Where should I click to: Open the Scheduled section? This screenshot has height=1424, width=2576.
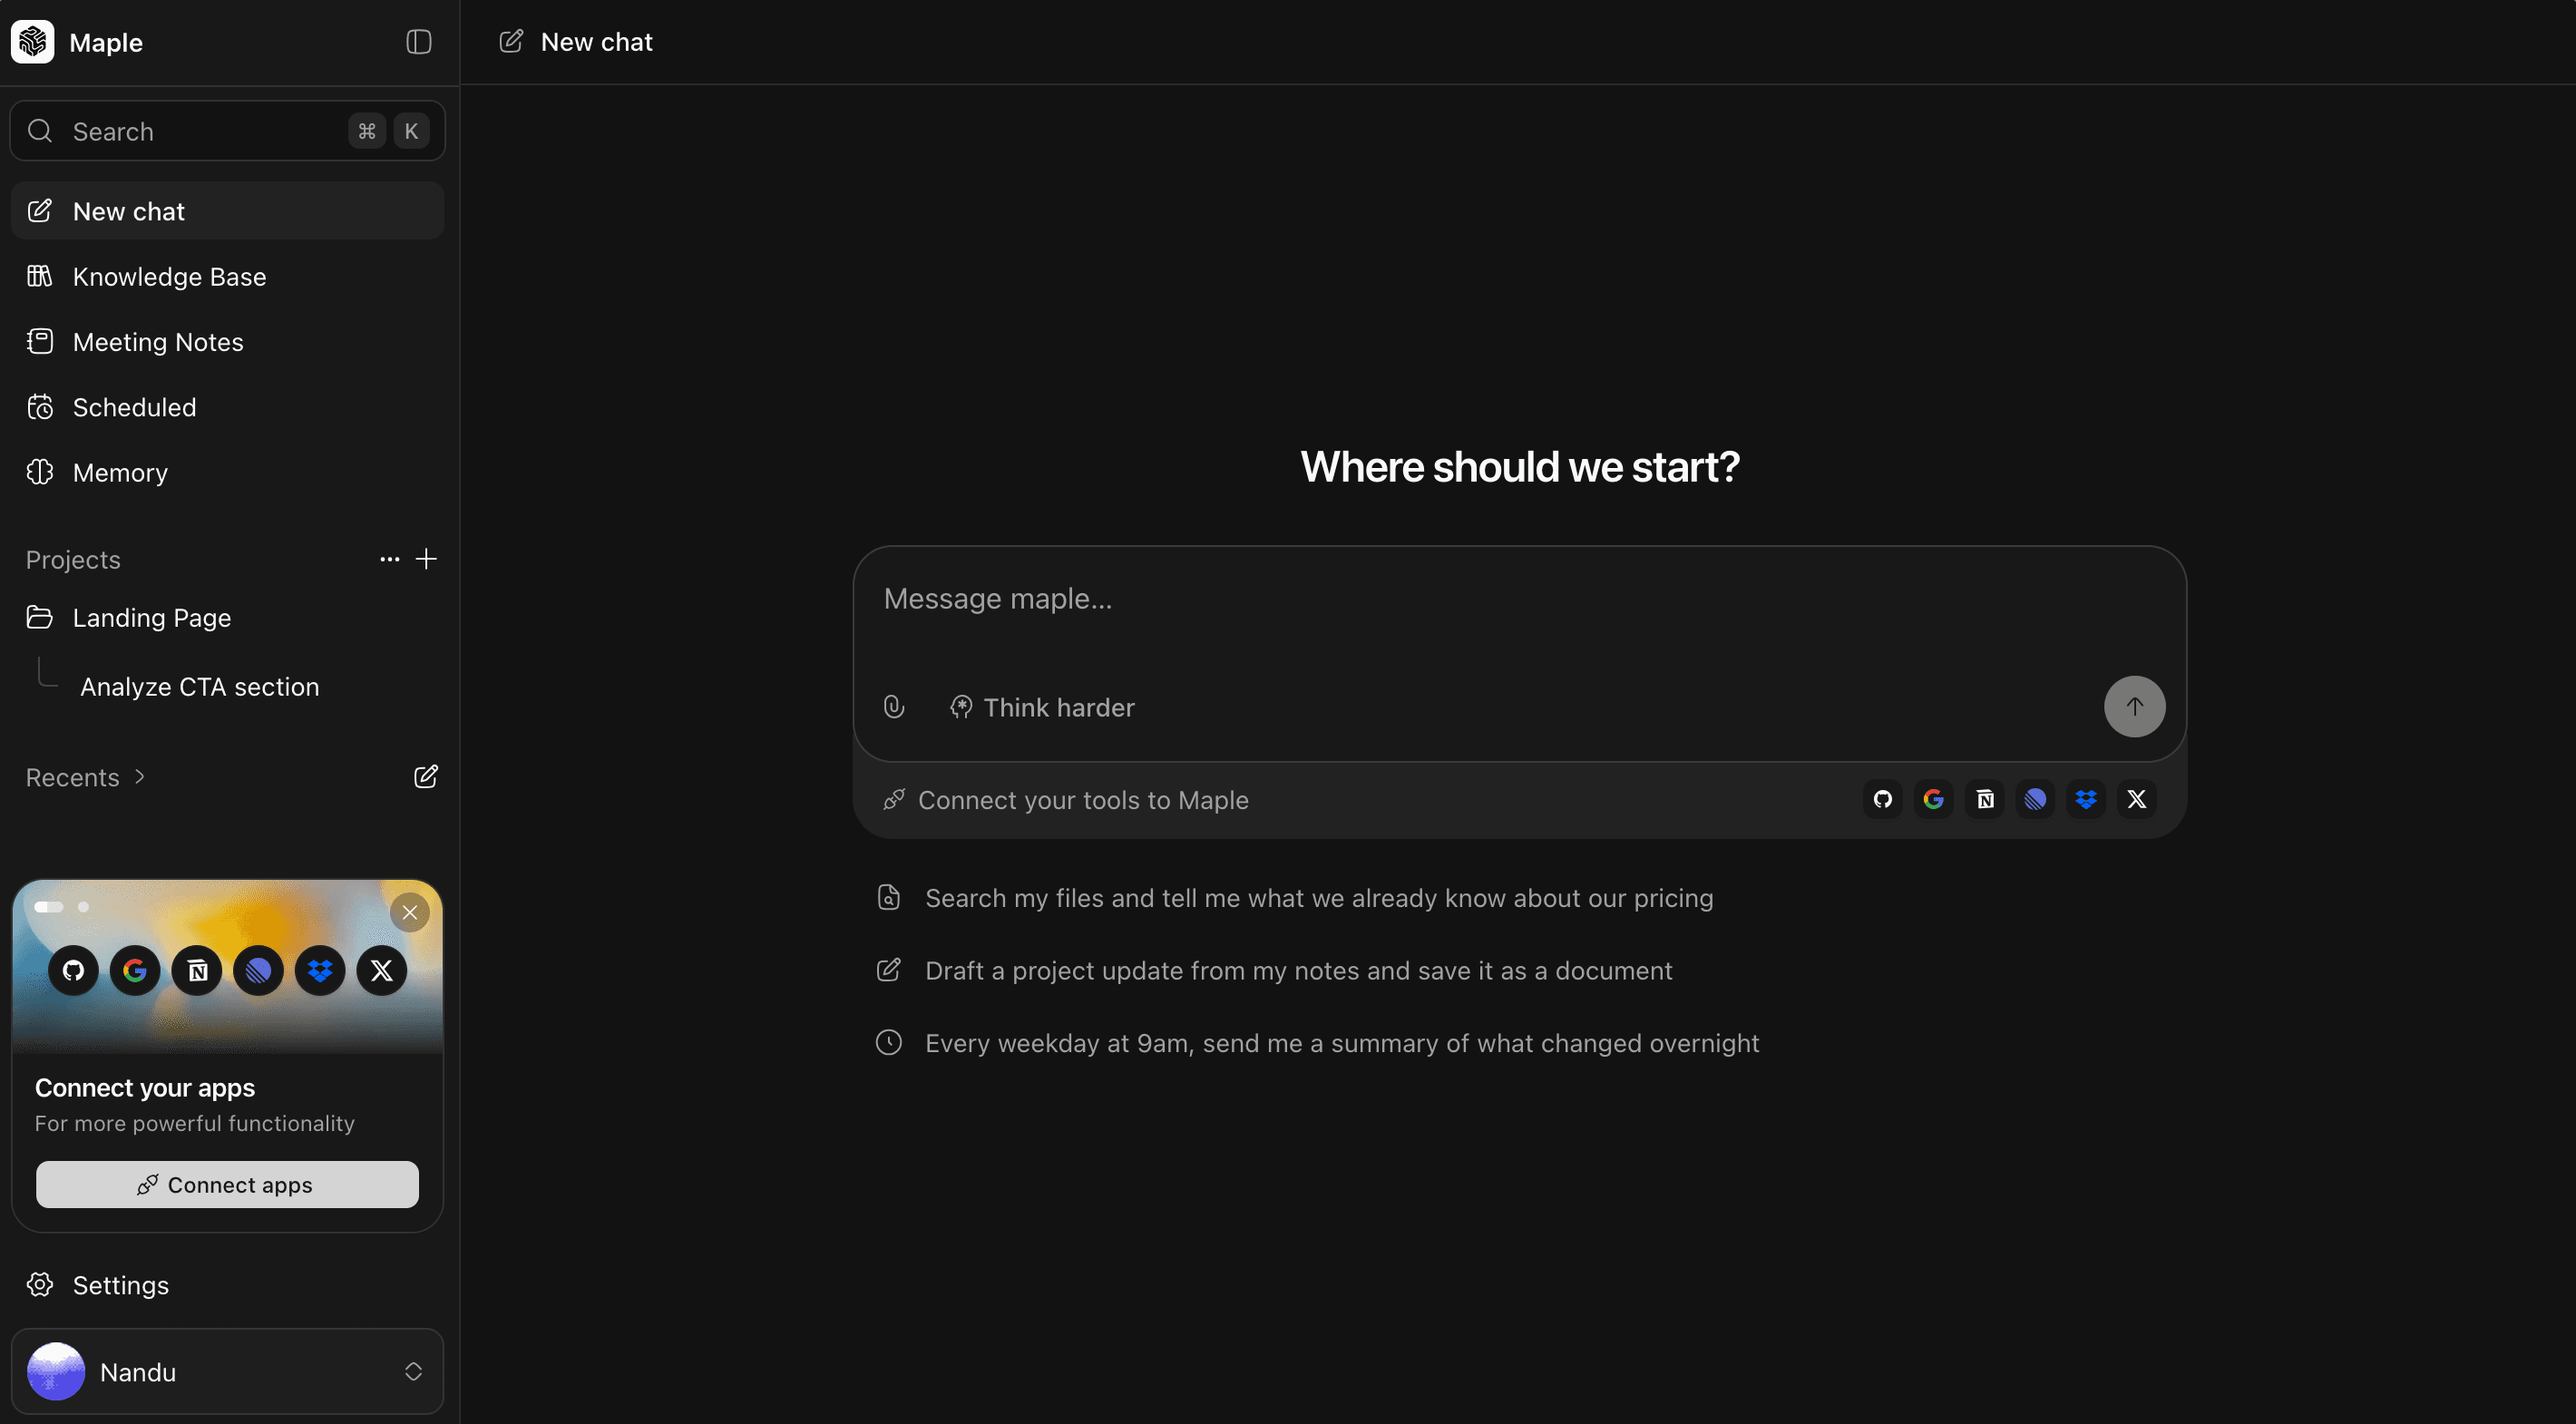(227, 407)
